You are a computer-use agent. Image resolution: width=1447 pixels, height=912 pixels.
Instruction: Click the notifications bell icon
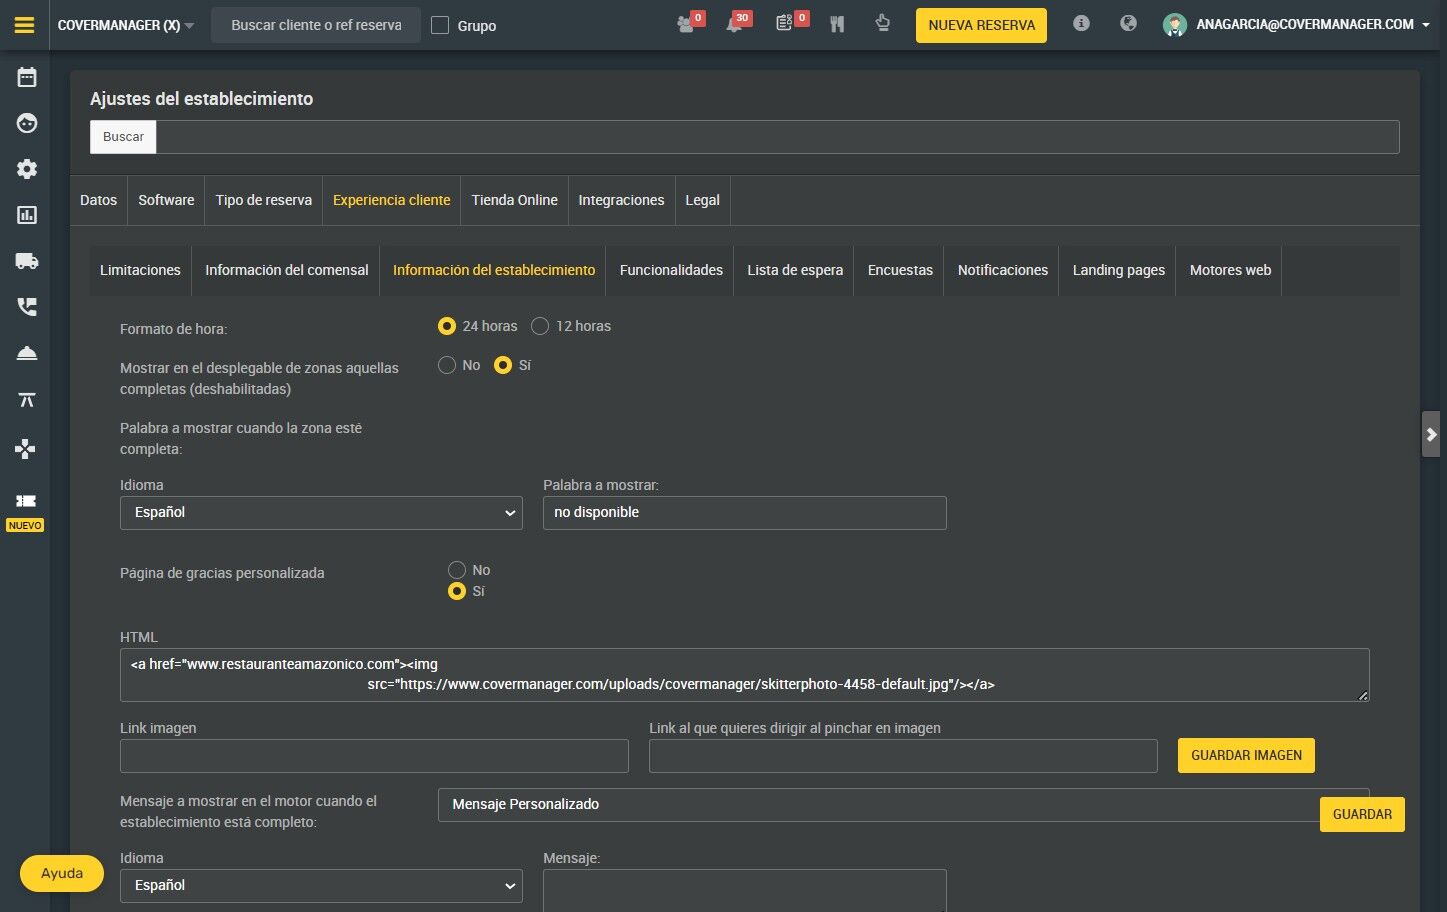[x=735, y=25]
